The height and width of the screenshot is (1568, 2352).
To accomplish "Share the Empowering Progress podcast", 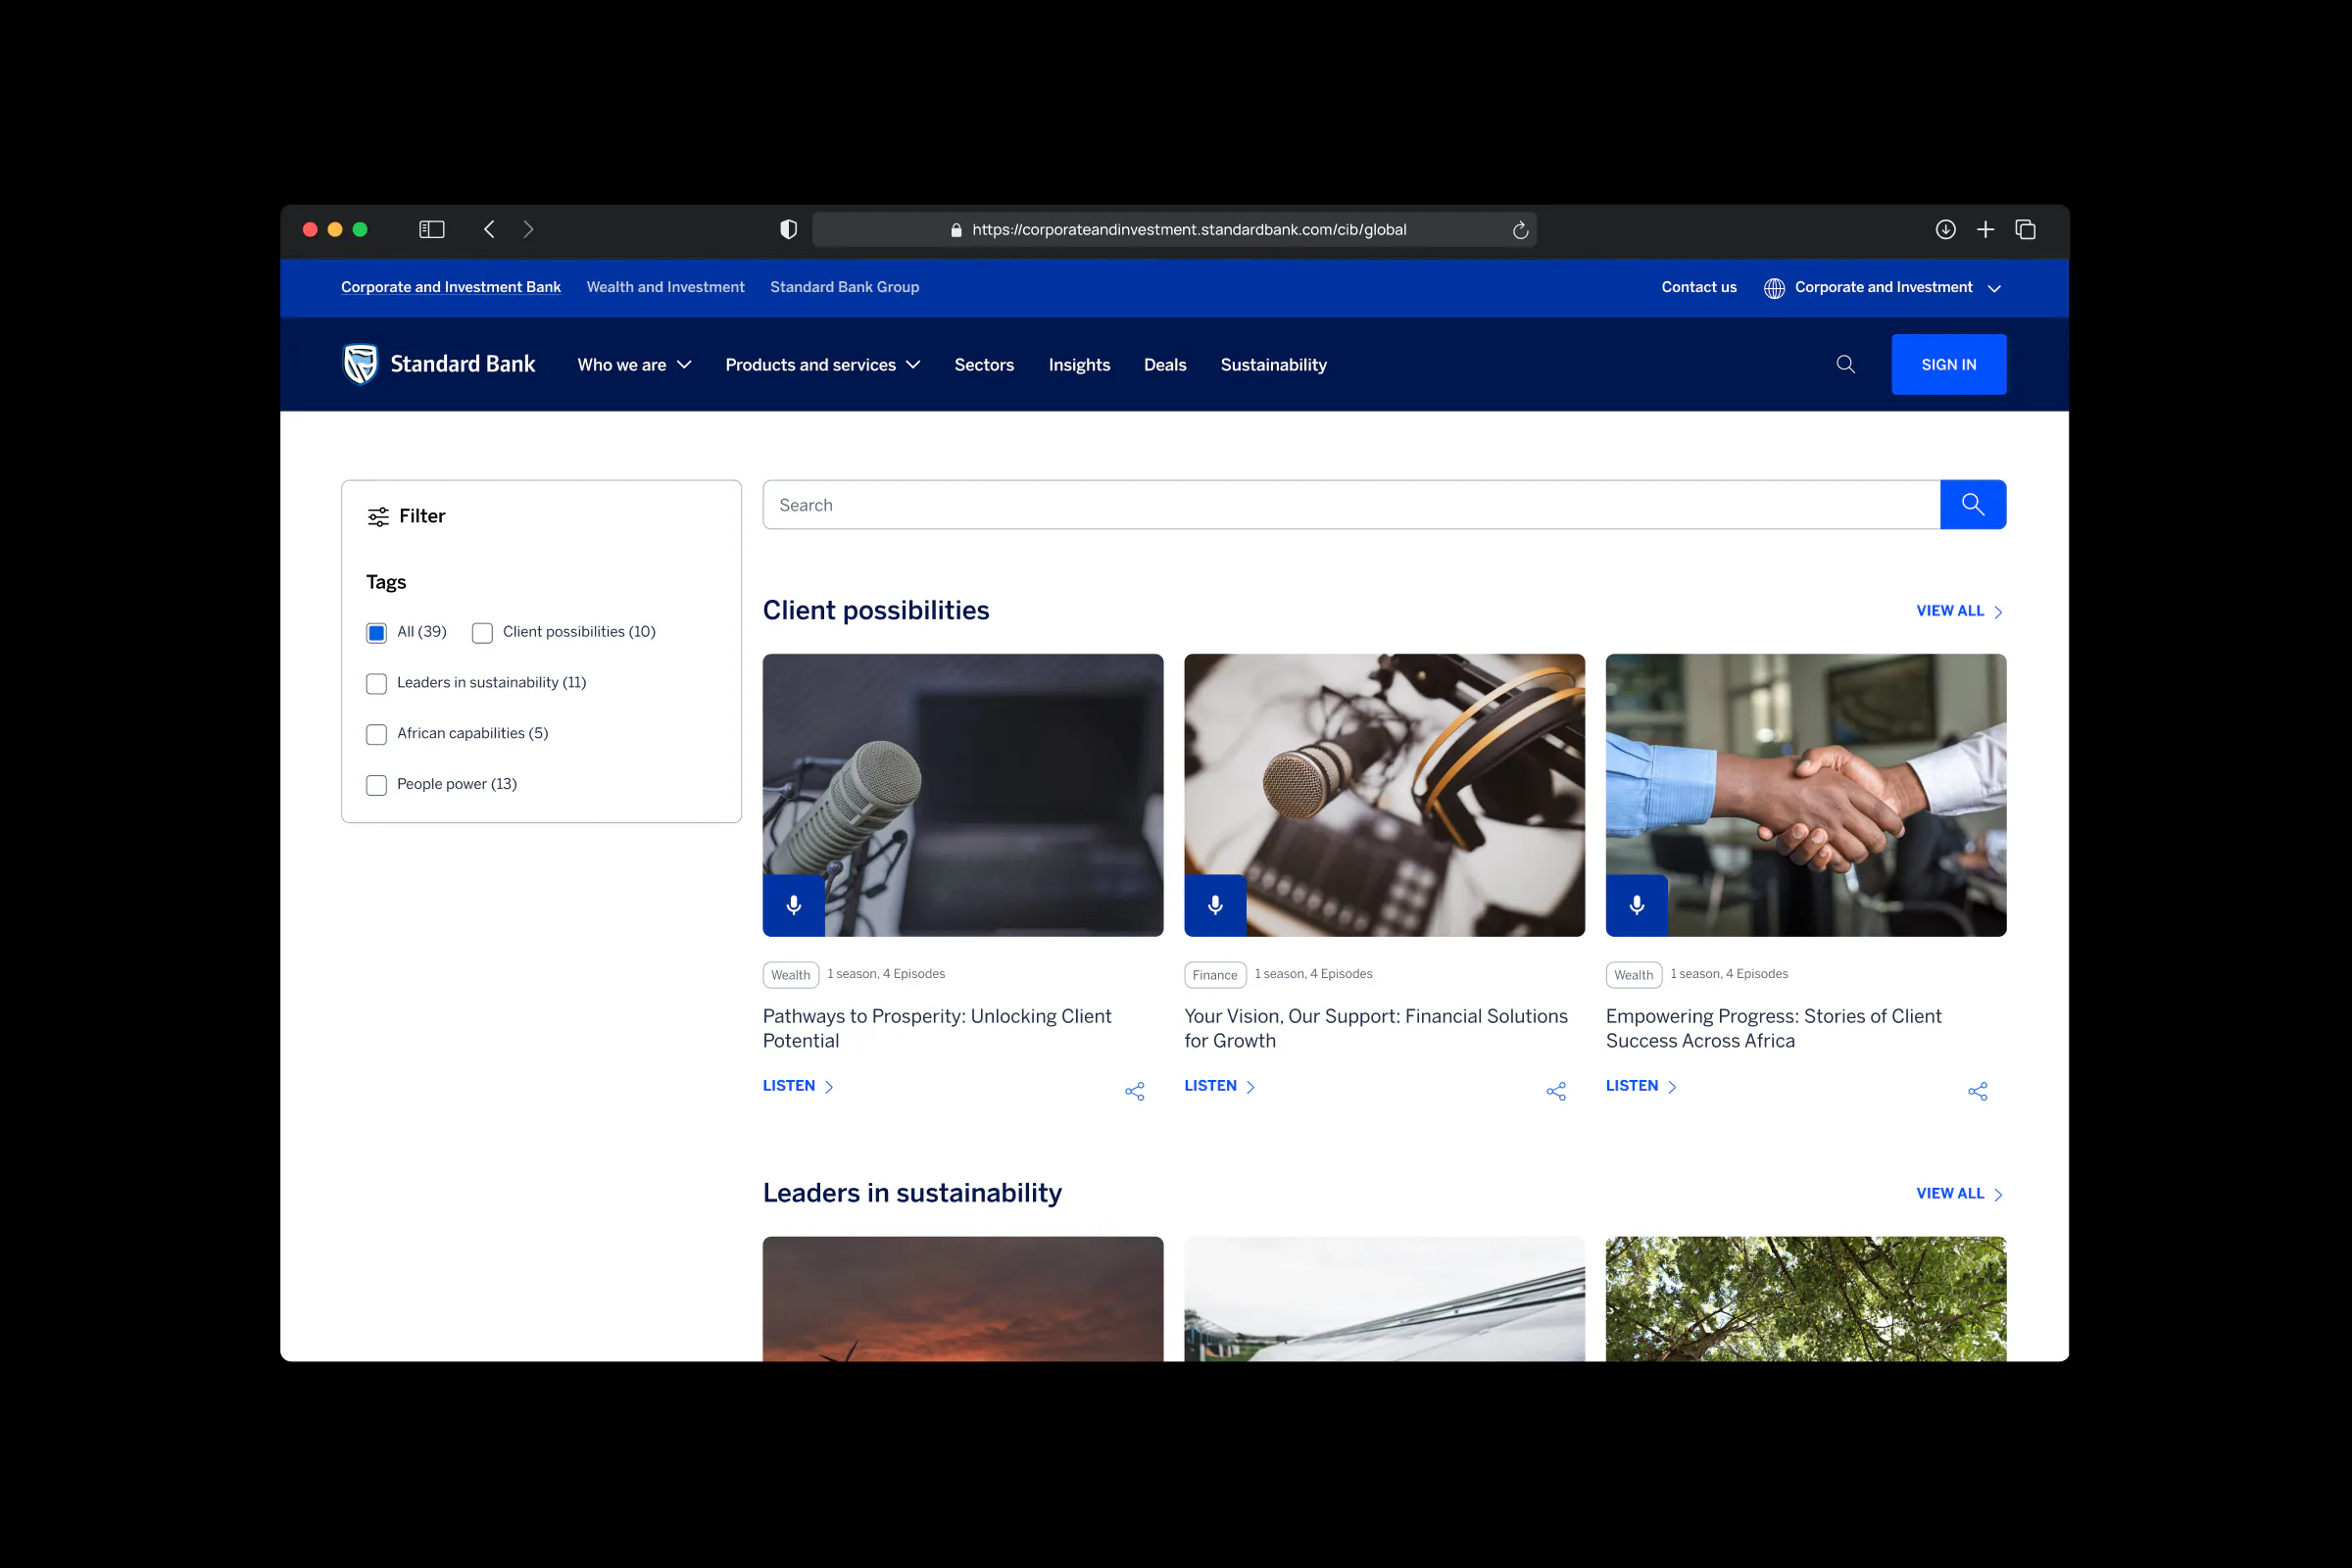I will tap(1977, 1091).
